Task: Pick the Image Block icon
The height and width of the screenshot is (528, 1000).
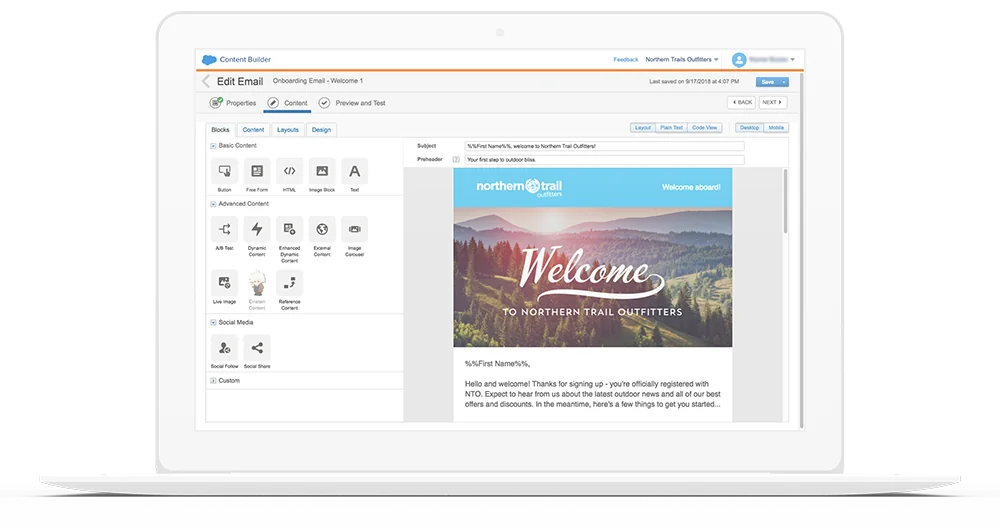Action: tap(322, 171)
